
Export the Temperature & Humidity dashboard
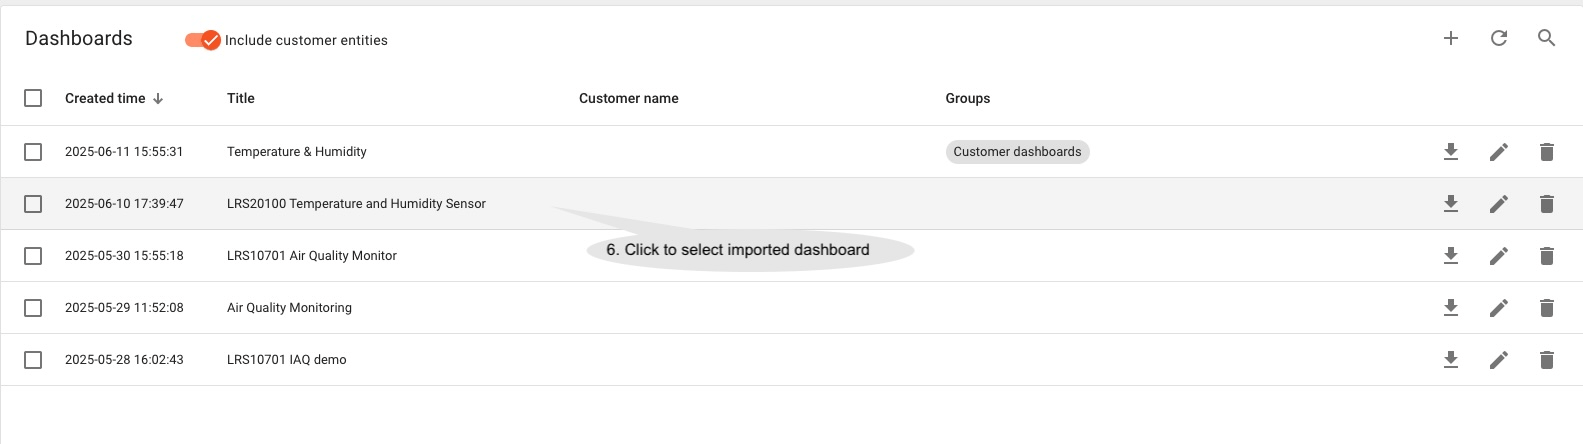(1450, 152)
